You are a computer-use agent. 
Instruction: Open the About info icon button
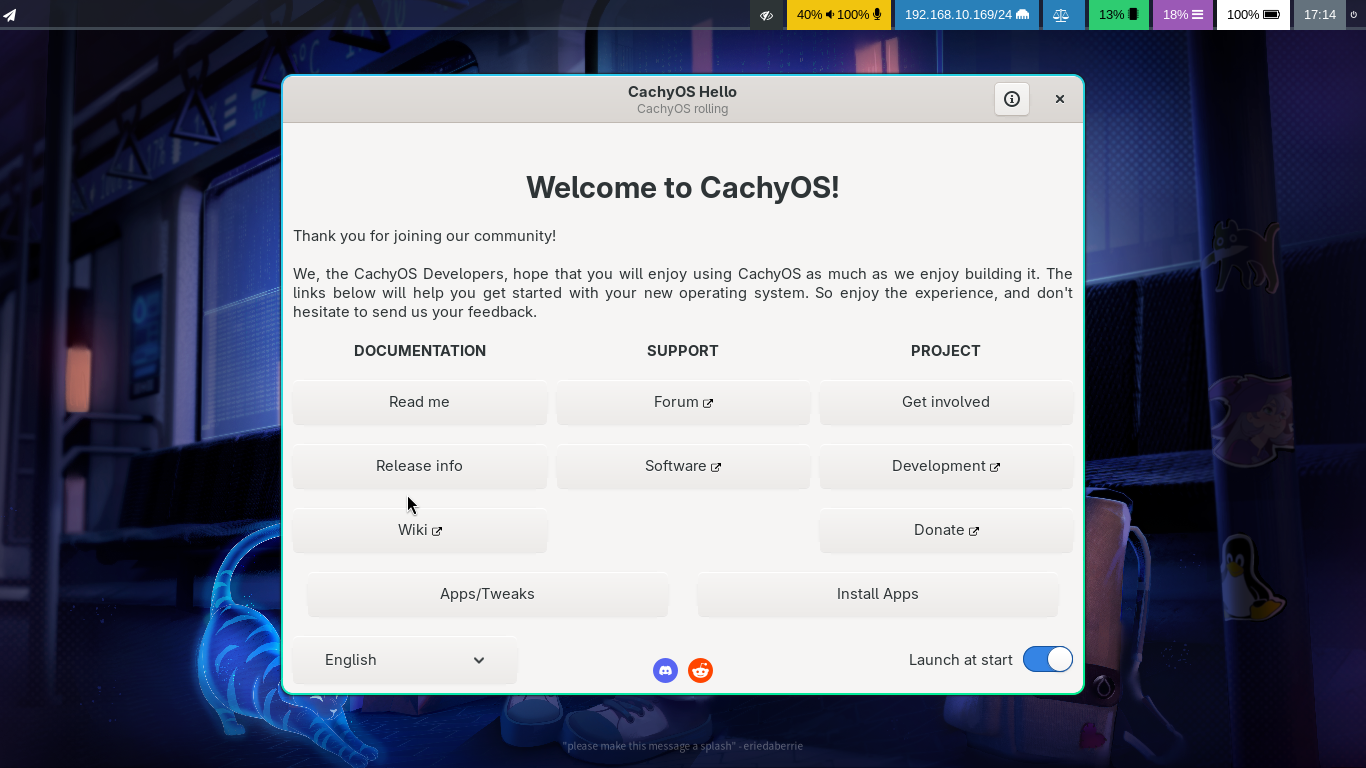pos(1012,99)
